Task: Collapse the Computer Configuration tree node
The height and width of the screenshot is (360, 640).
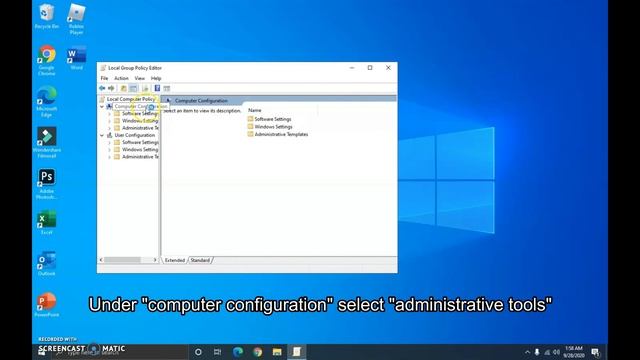Action: point(102,107)
